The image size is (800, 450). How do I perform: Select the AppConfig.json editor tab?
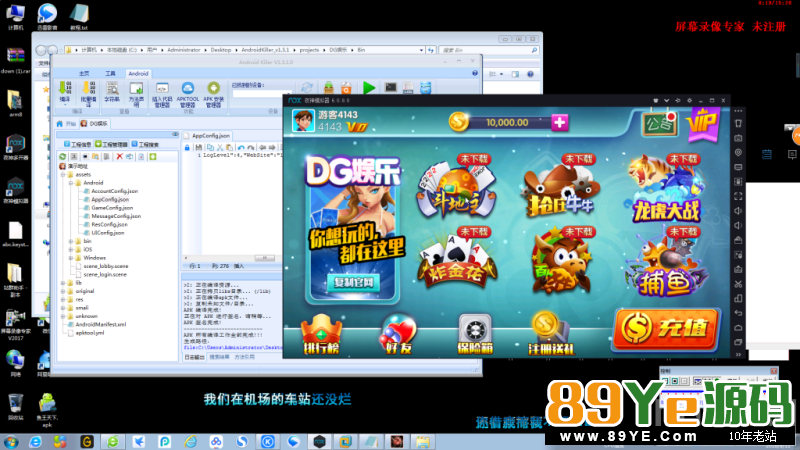coord(207,136)
